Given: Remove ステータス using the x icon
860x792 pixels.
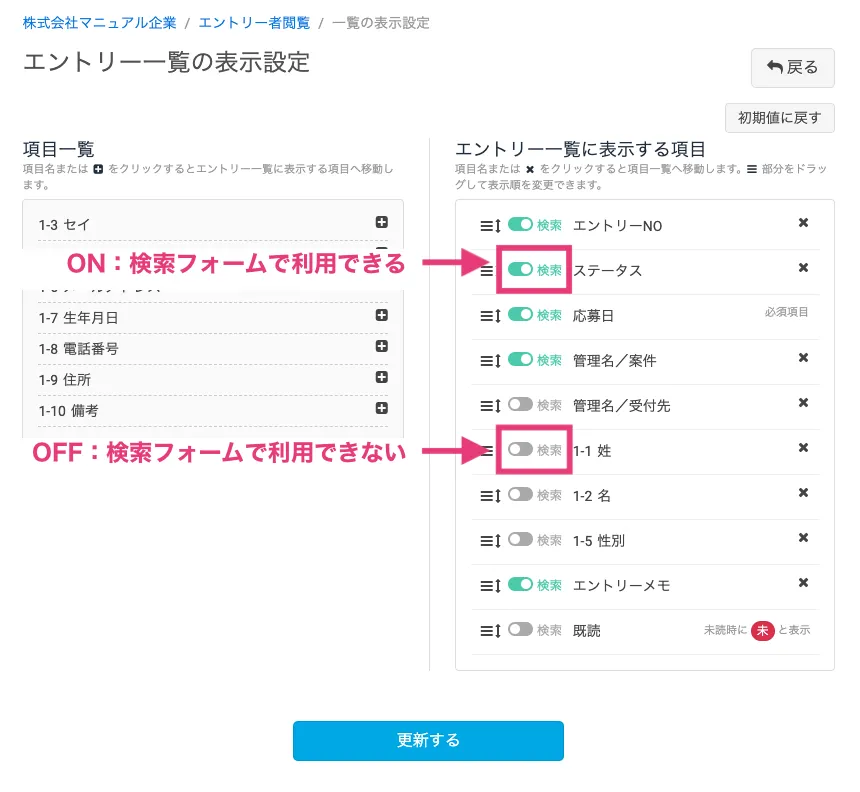Looking at the screenshot, I should pos(803,268).
